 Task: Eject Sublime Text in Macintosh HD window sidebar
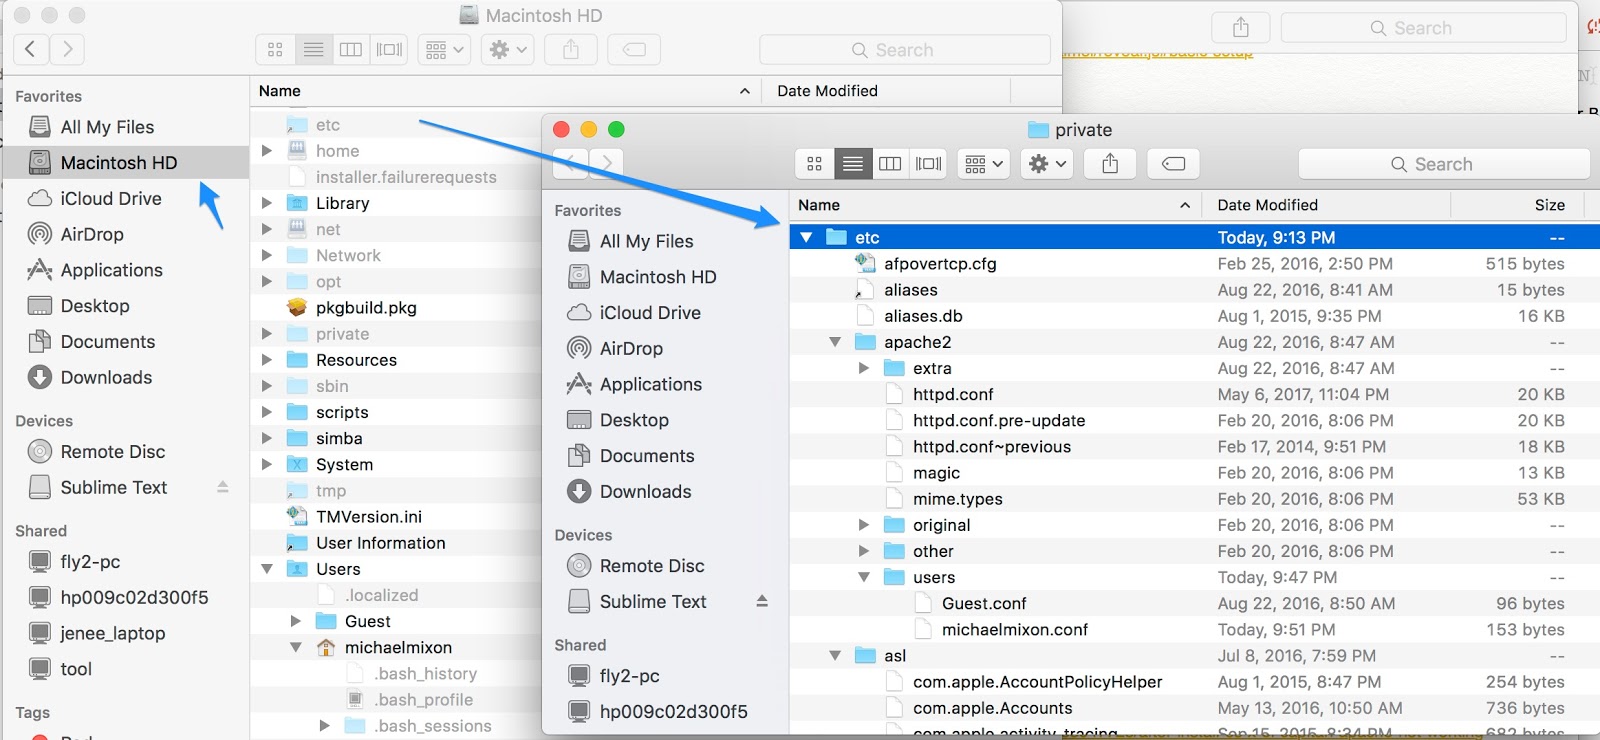click(223, 488)
